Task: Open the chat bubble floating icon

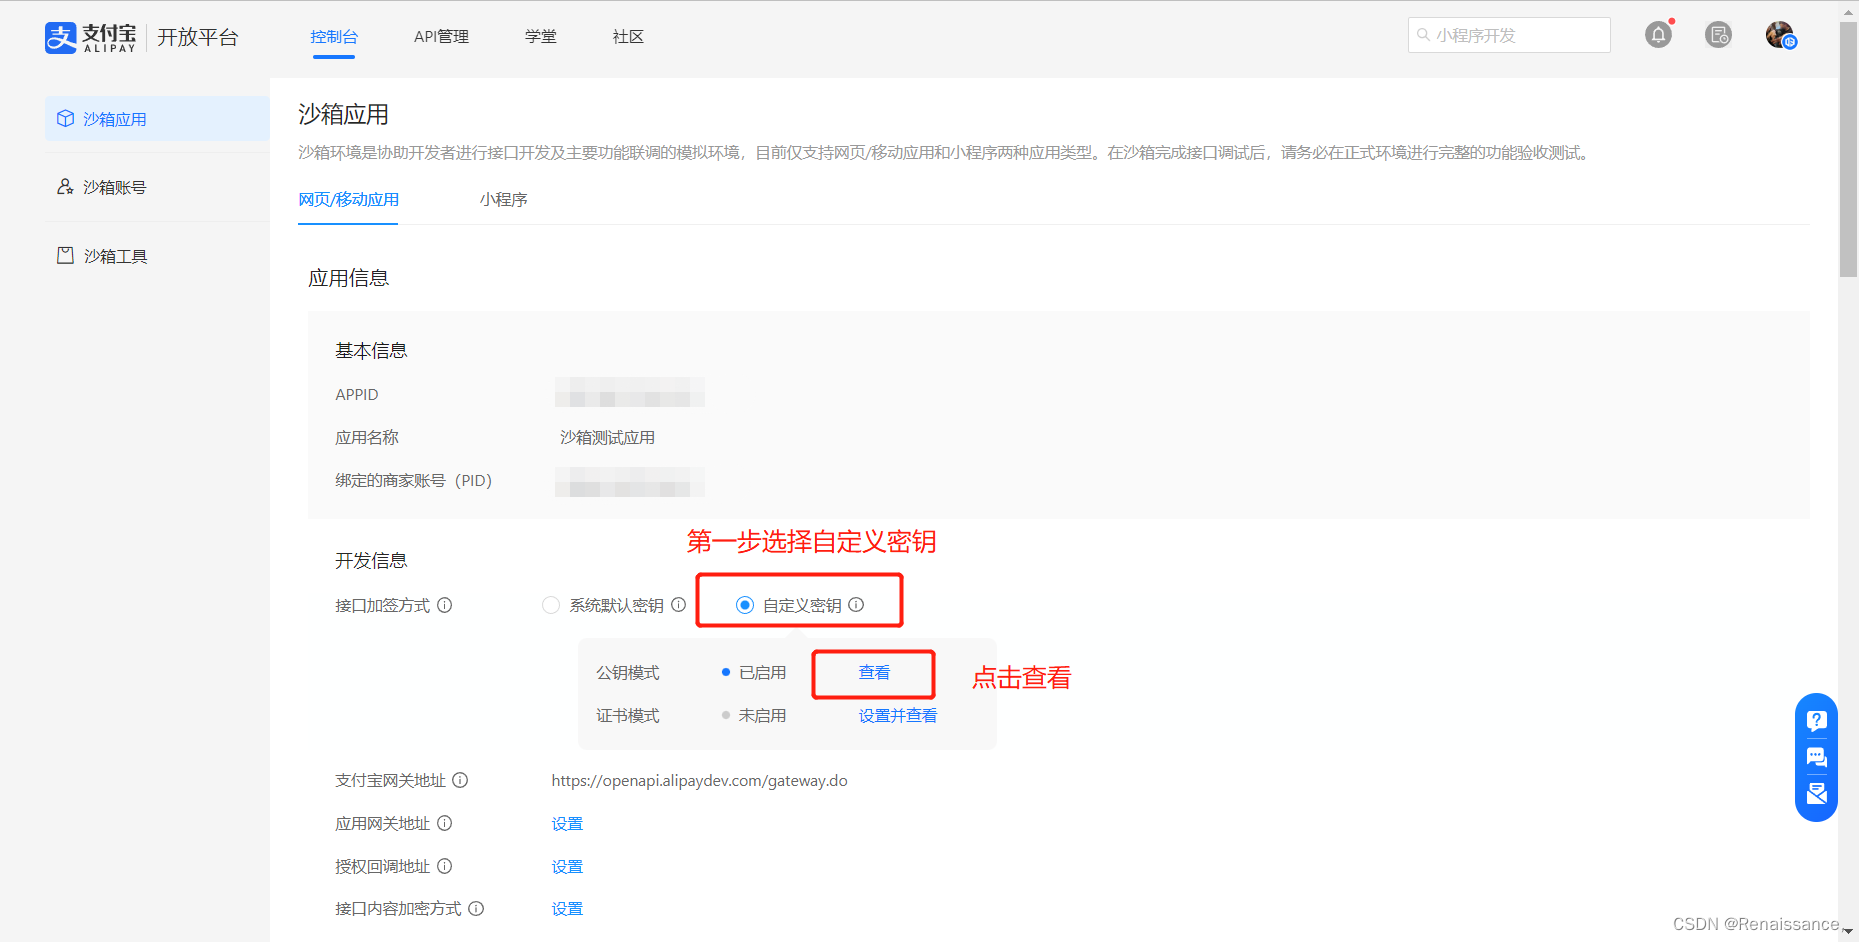Action: click(1816, 757)
